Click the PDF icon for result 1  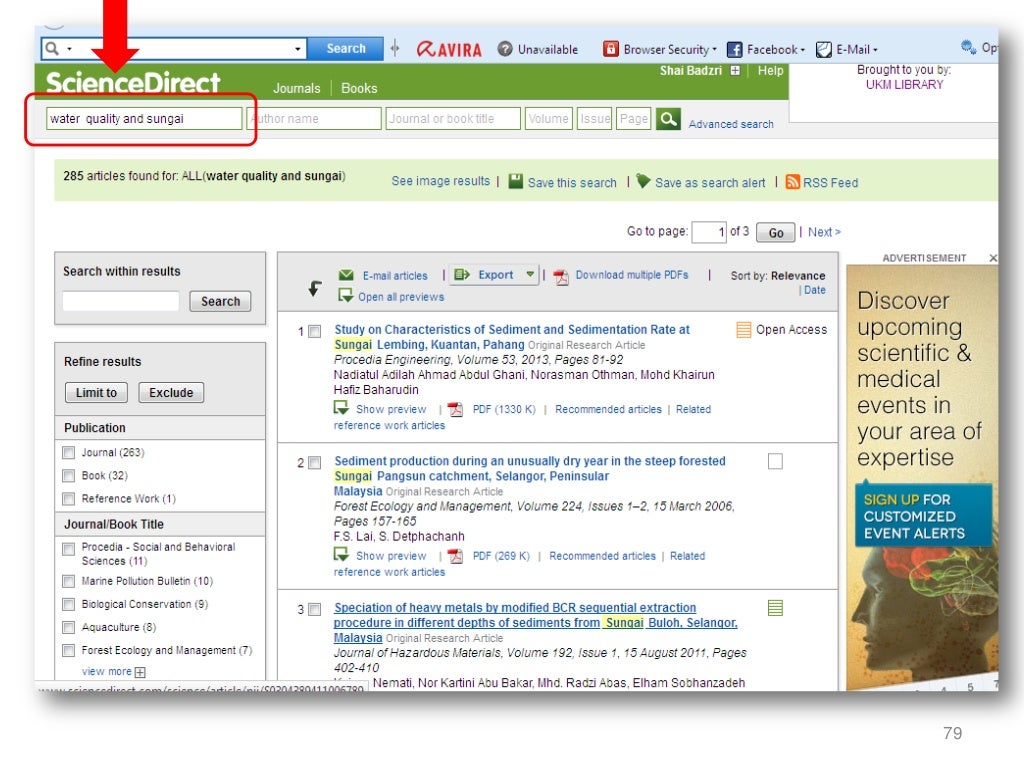455,409
